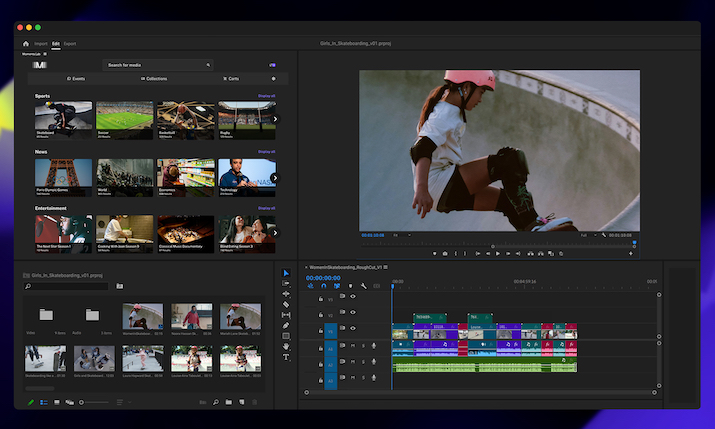Switch project panel to list view
The width and height of the screenshot is (715, 429).
pyautogui.click(x=44, y=402)
